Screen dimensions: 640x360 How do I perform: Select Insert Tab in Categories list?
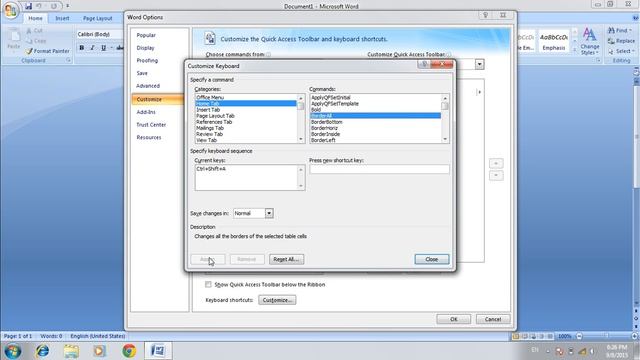(x=246, y=110)
